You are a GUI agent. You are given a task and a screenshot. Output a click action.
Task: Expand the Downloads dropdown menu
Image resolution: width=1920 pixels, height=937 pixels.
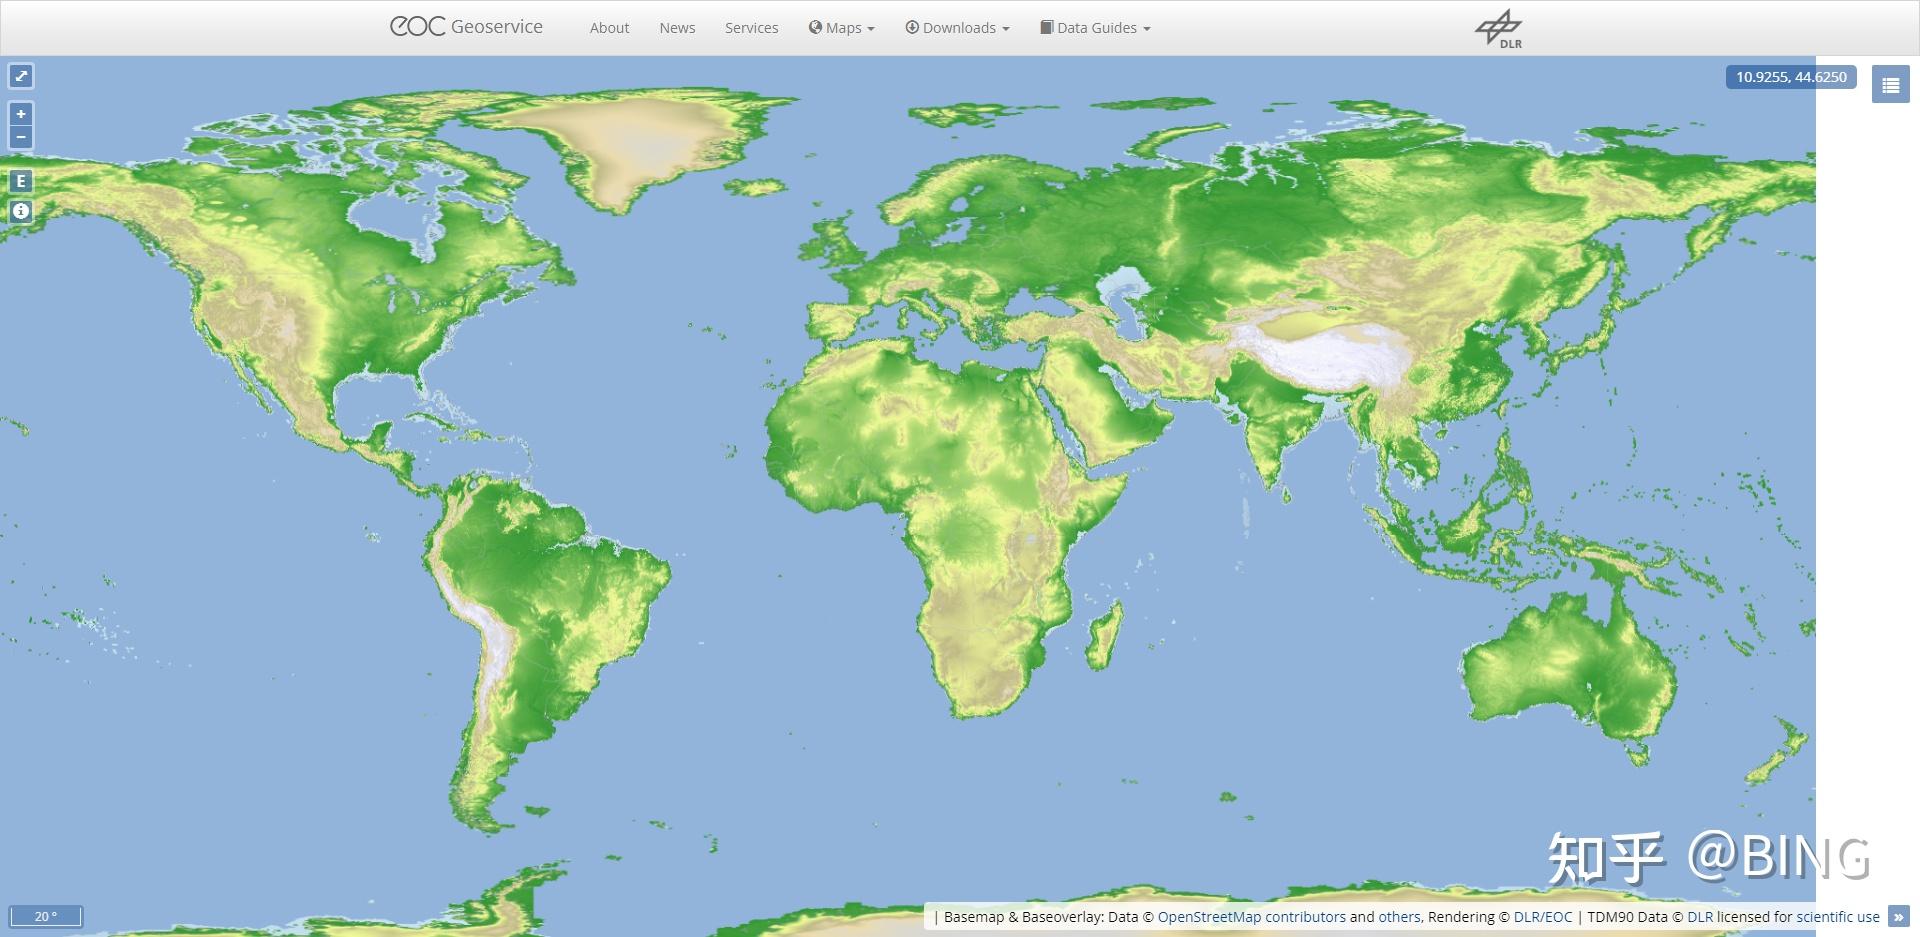coord(957,28)
